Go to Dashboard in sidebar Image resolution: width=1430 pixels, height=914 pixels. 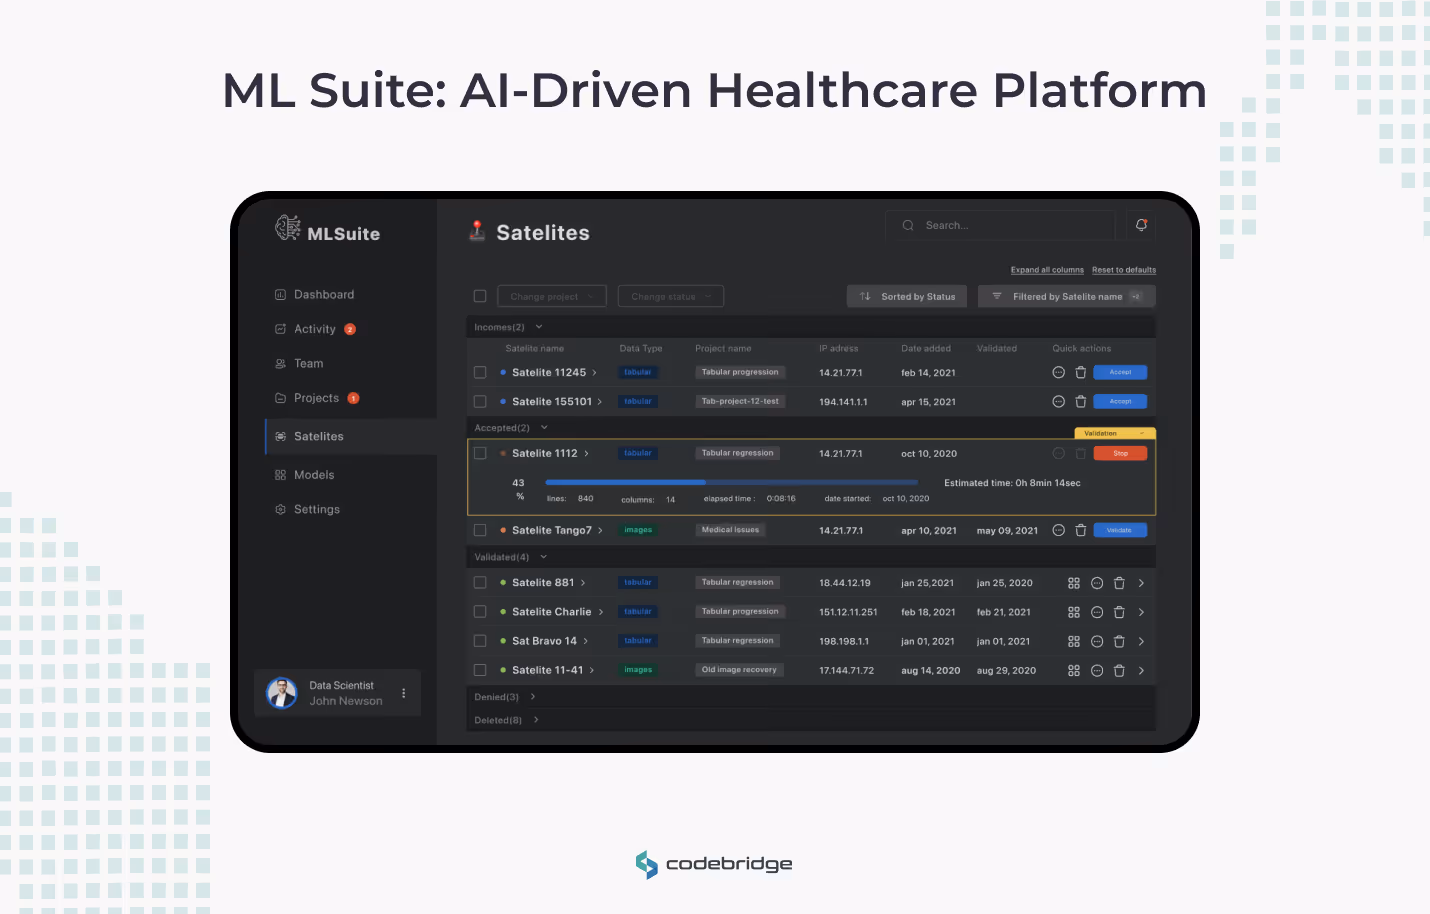click(x=314, y=295)
